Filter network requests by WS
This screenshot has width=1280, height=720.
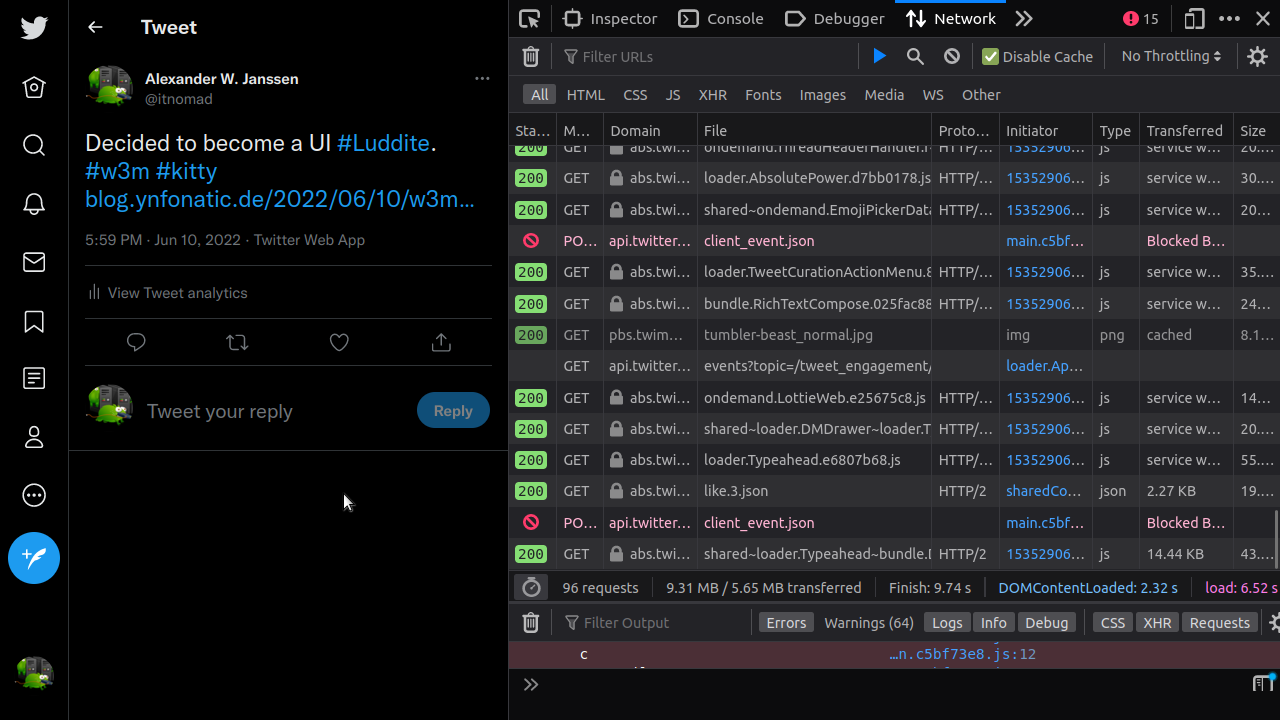tap(933, 95)
